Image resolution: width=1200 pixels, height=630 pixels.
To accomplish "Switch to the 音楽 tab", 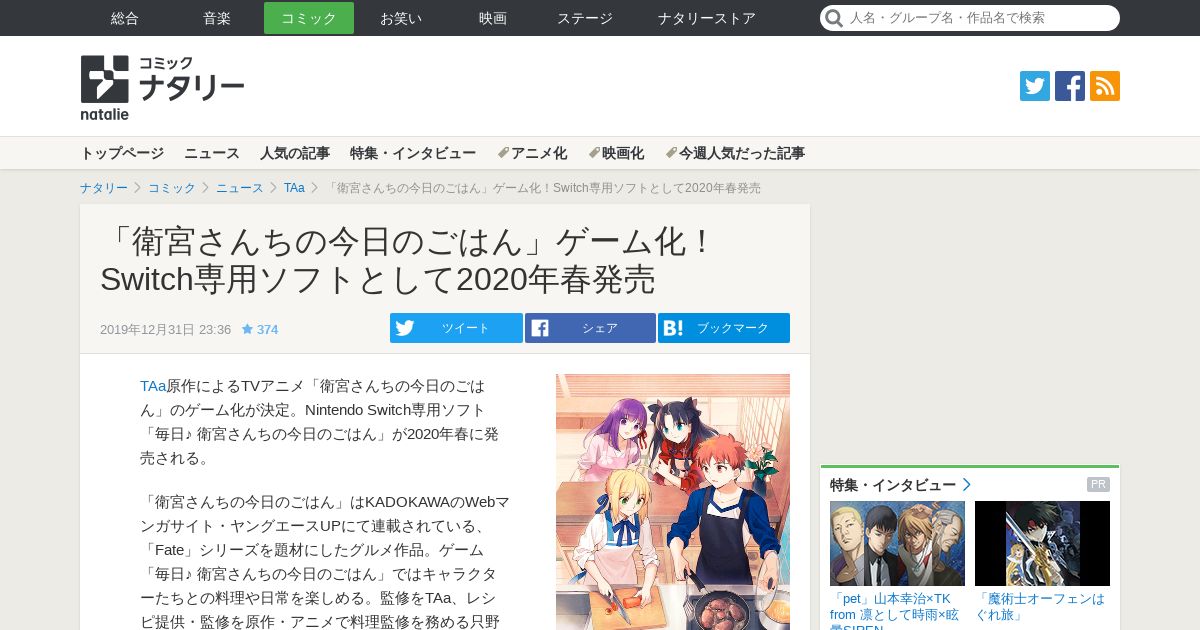I will tap(217, 18).
